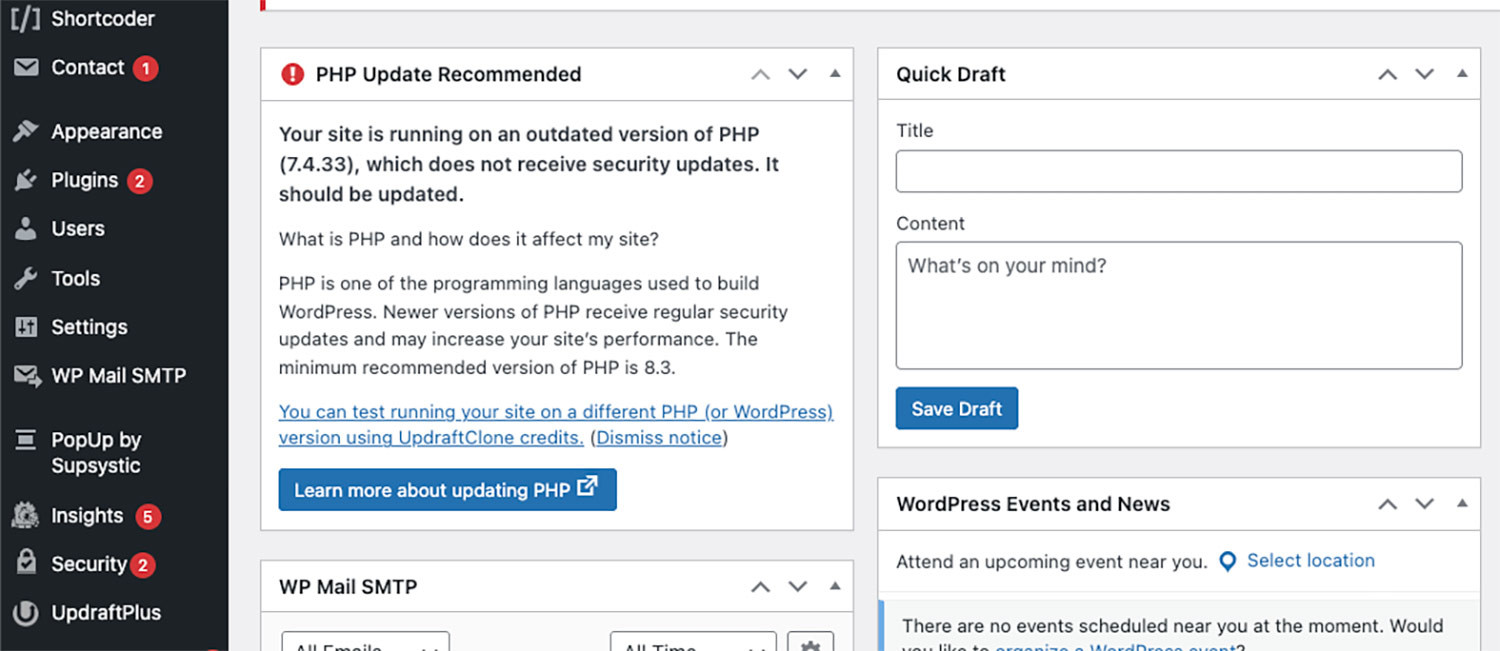Click the WP Mail SMTP envelope icon
This screenshot has width=1500, height=651.
click(26, 376)
